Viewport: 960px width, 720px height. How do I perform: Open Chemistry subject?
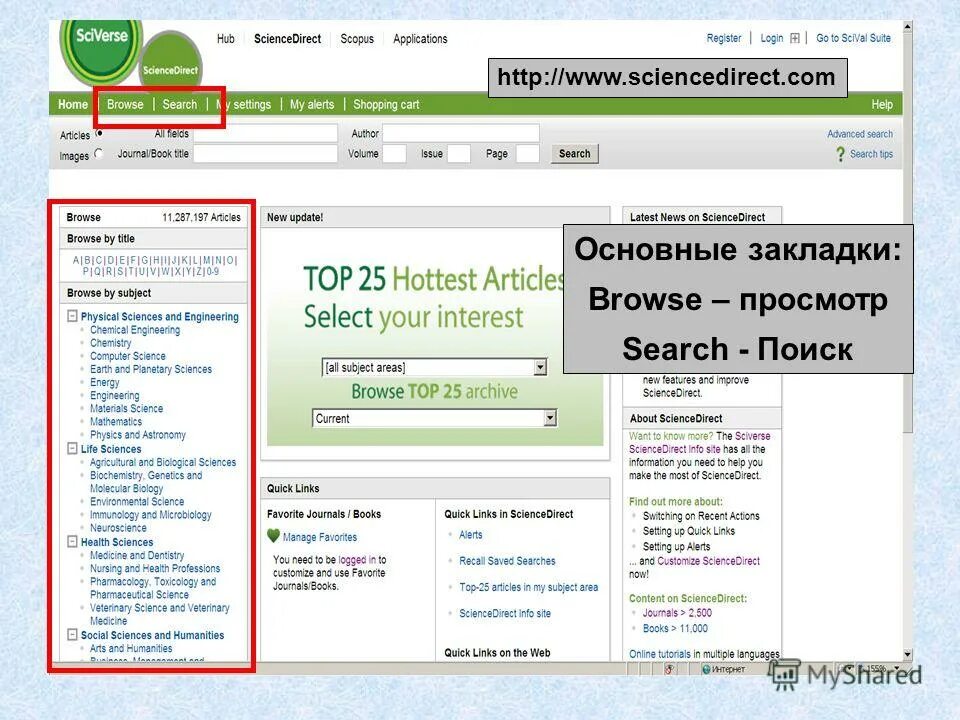click(x=111, y=343)
